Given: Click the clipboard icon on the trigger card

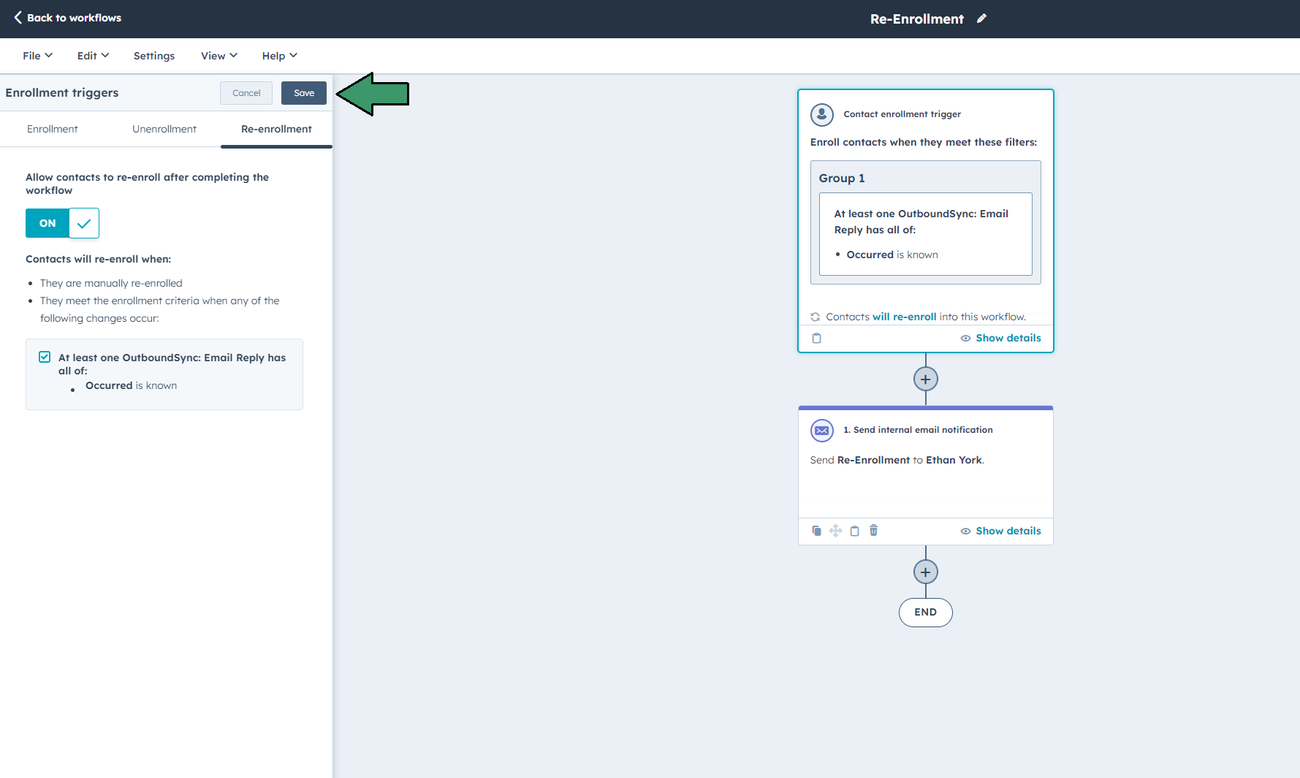Looking at the screenshot, I should pyautogui.click(x=816, y=338).
